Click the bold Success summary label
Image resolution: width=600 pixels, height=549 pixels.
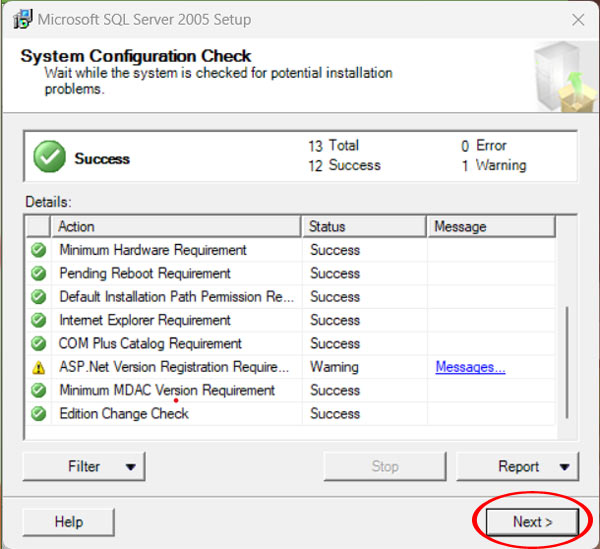tap(102, 158)
